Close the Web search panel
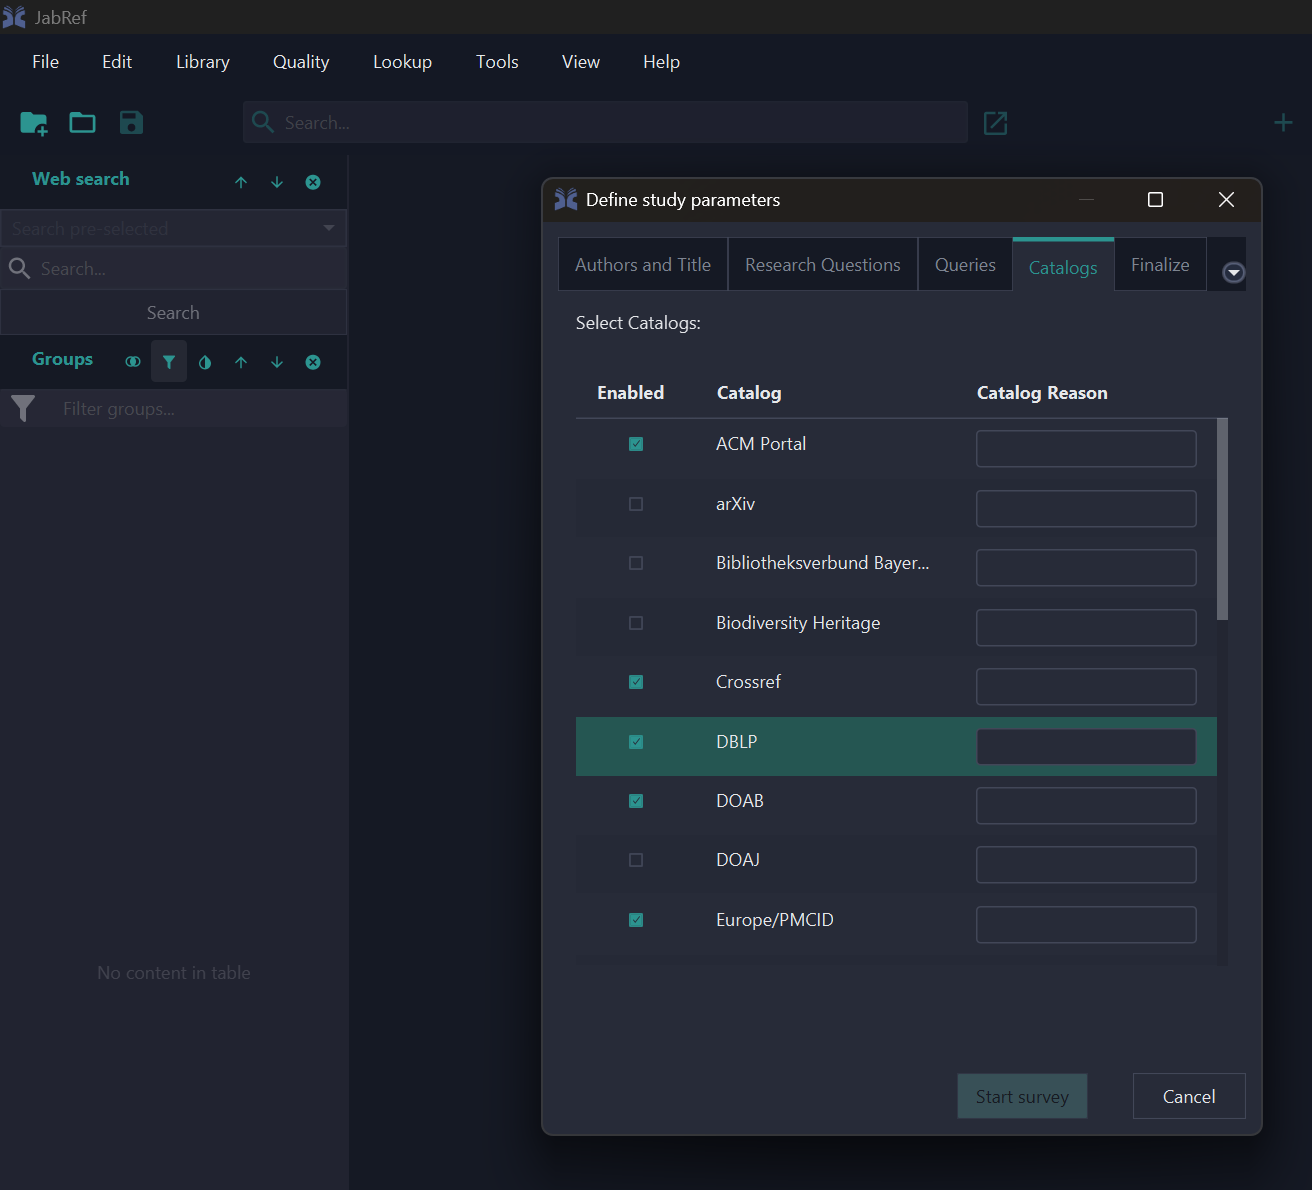 (313, 182)
